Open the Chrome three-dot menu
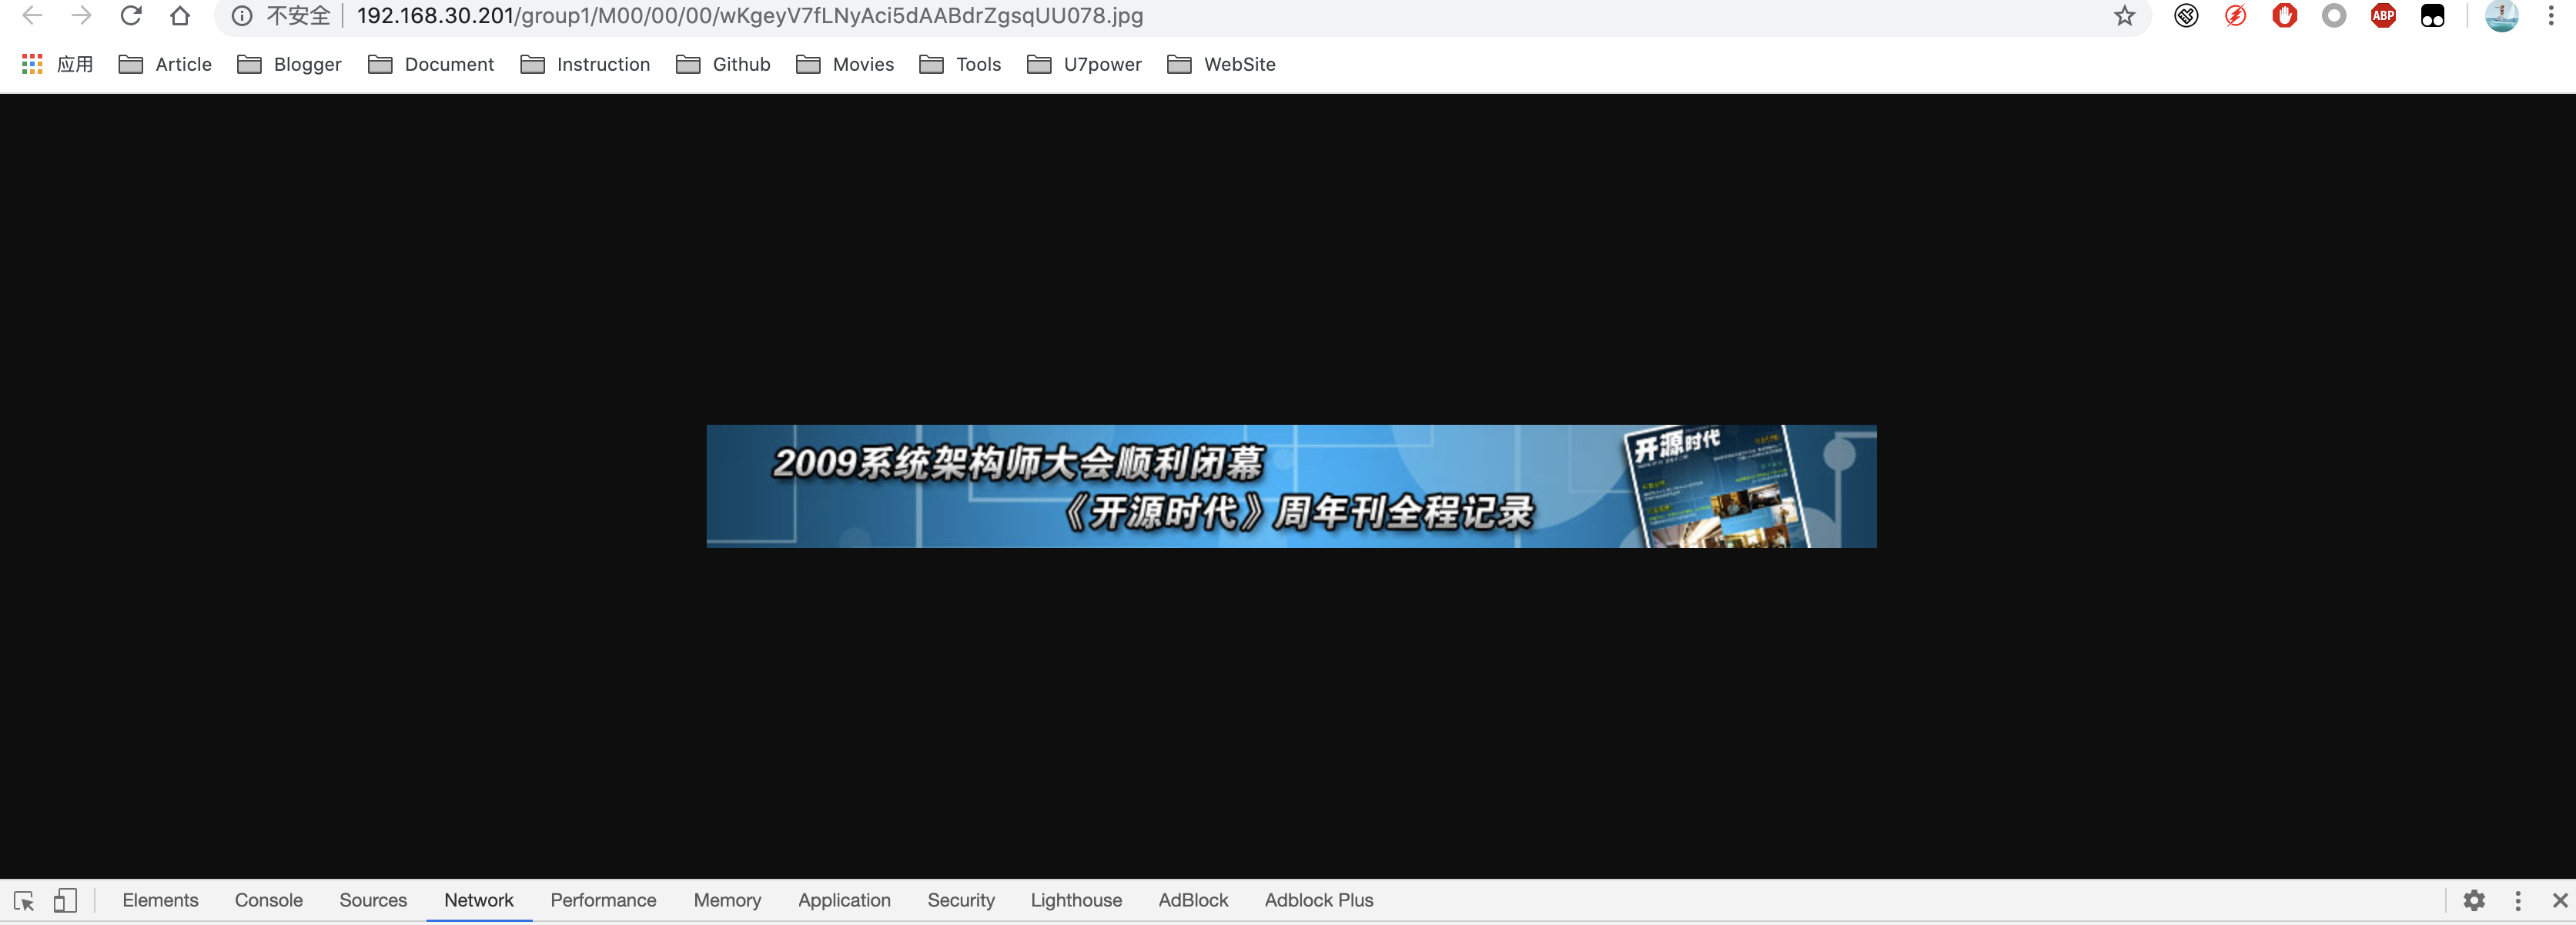Image resolution: width=2576 pixels, height=925 pixels. point(2551,16)
